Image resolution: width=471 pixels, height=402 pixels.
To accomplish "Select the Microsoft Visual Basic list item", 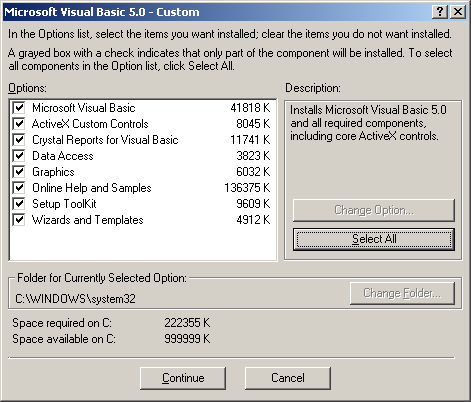I will (x=143, y=108).
